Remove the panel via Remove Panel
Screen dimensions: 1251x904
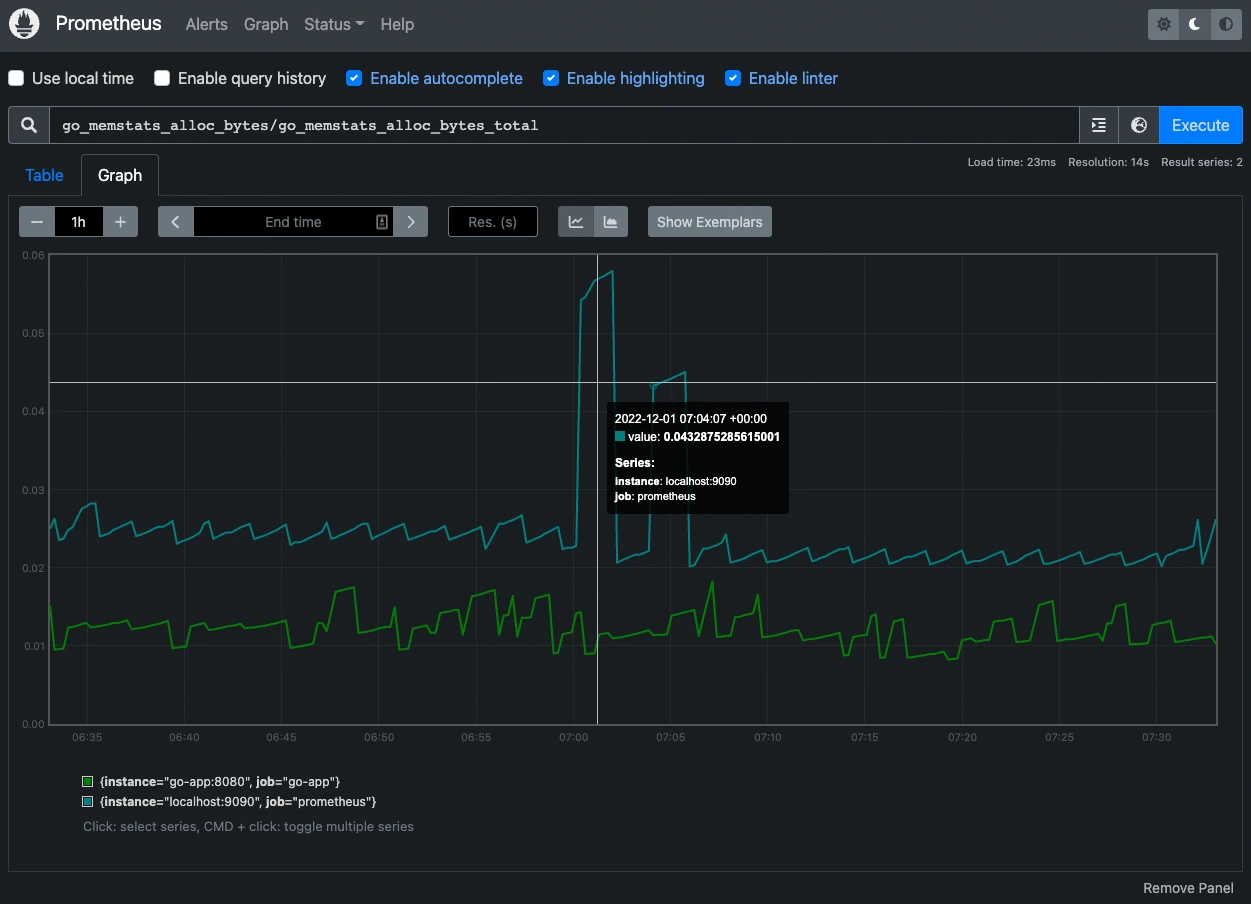(x=1188, y=888)
